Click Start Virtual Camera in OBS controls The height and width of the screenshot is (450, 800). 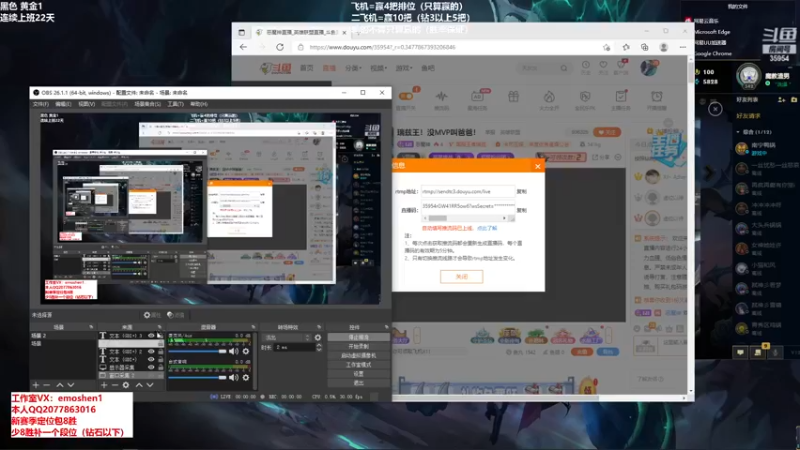coord(358,356)
